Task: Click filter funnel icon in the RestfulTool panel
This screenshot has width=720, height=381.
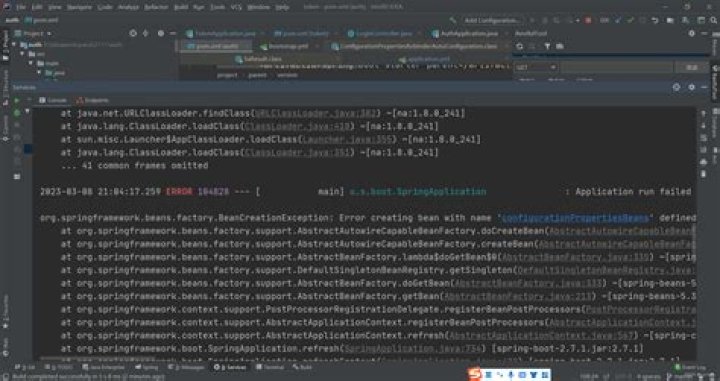Action: 547,46
